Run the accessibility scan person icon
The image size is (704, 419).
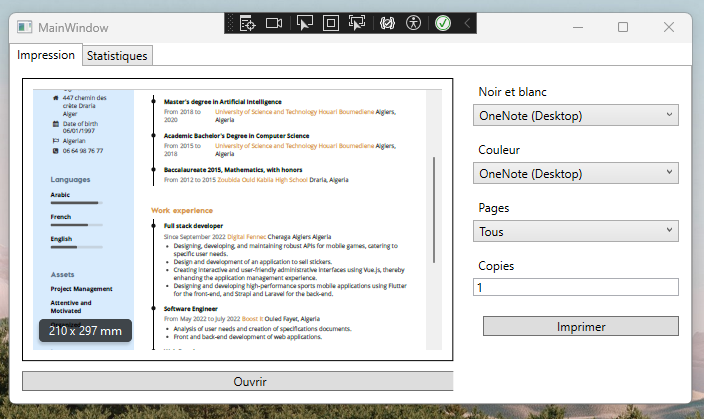pyautogui.click(x=414, y=23)
